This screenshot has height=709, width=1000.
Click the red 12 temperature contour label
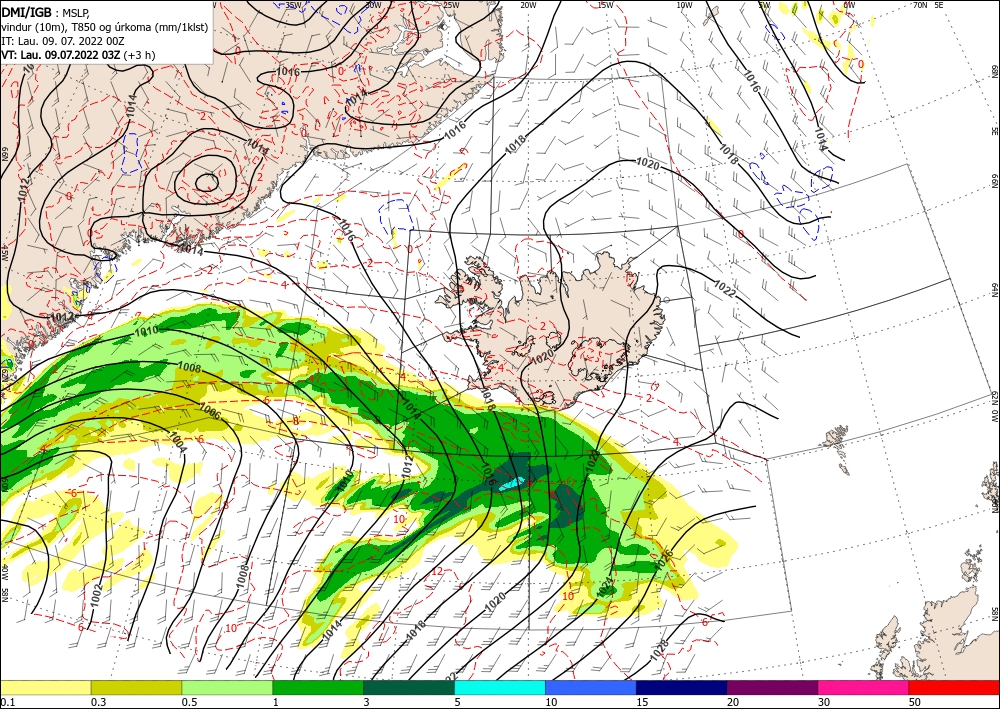(436, 571)
